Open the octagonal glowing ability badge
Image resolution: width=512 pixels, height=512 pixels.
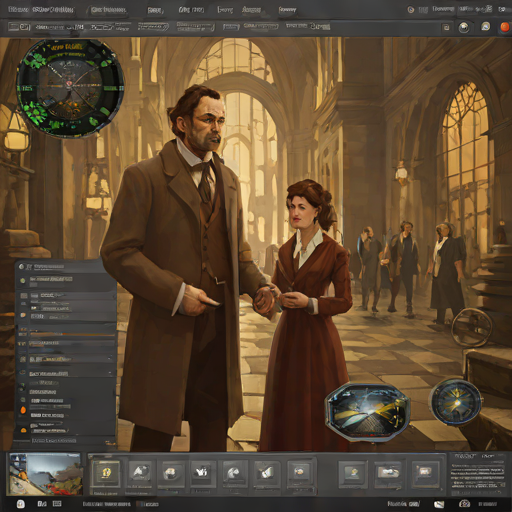pyautogui.click(x=367, y=412)
